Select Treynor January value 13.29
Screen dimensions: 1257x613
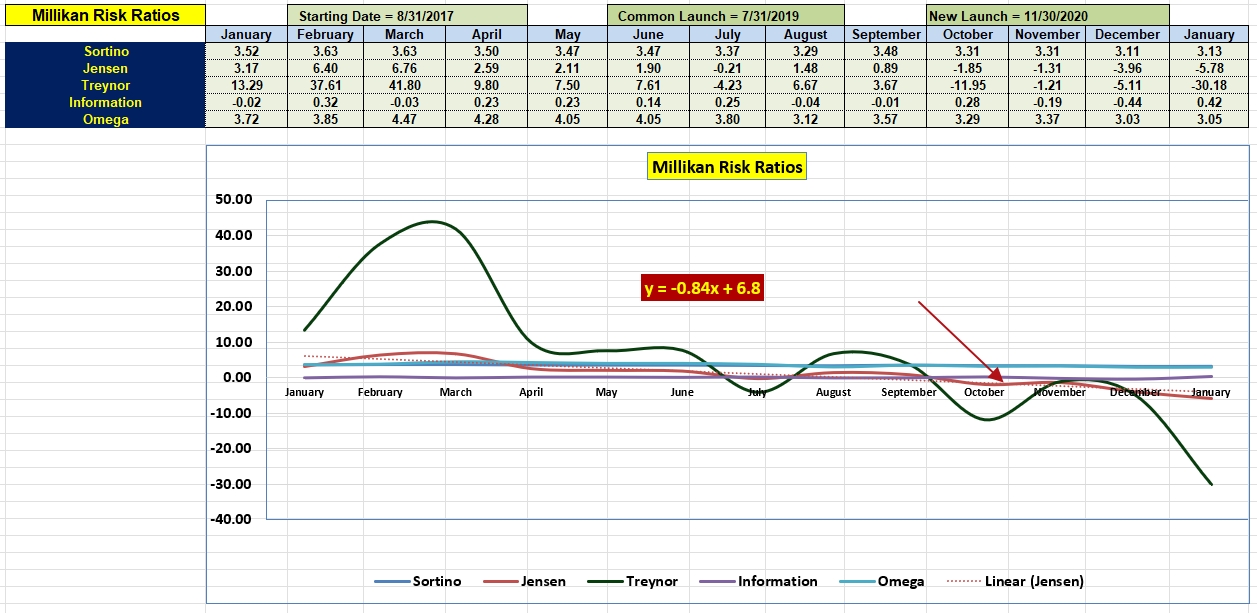[x=246, y=85]
